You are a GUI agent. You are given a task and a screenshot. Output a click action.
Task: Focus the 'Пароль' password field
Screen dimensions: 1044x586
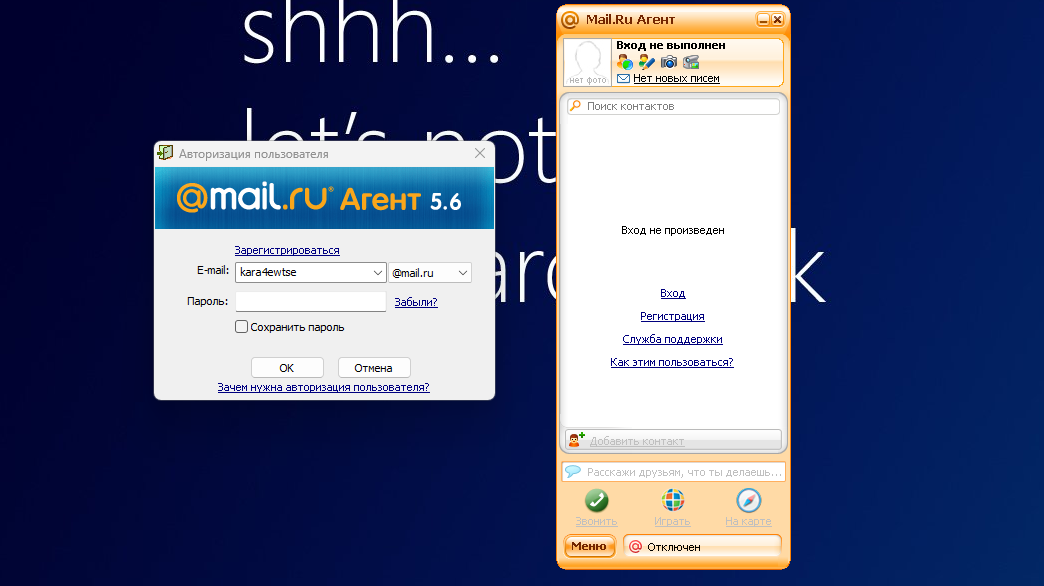click(x=311, y=302)
